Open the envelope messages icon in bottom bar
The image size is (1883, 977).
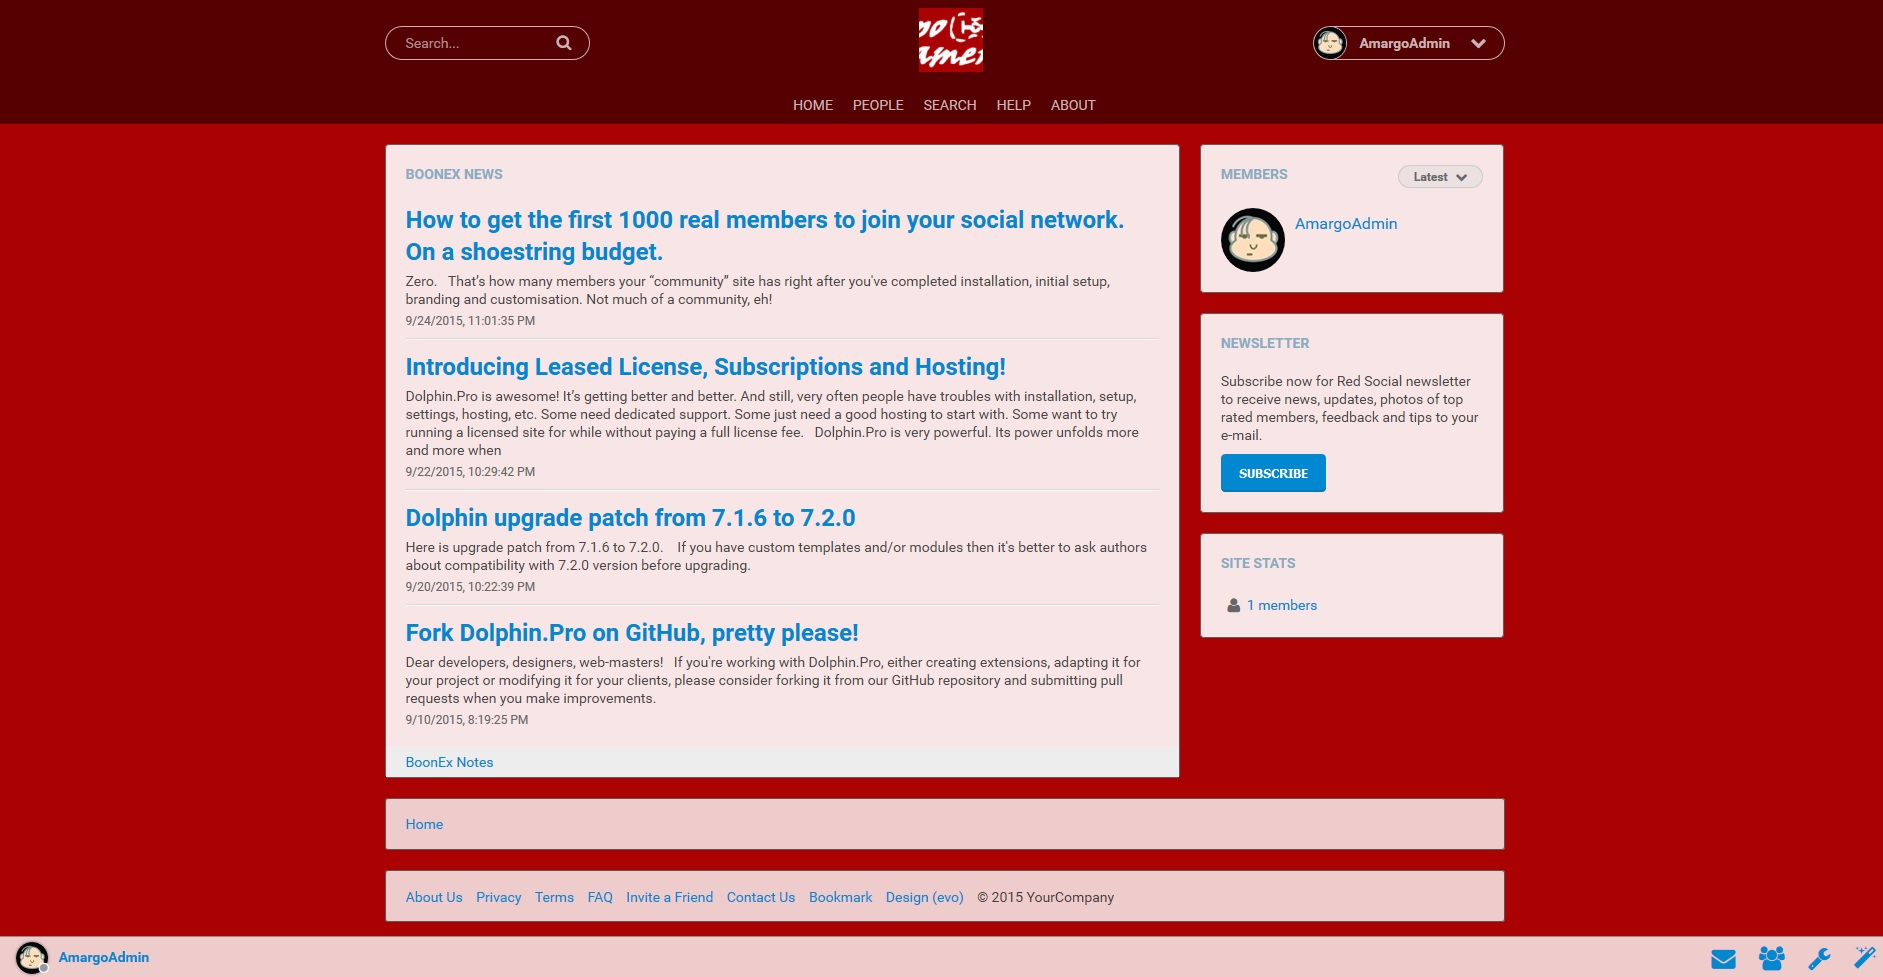pos(1723,959)
